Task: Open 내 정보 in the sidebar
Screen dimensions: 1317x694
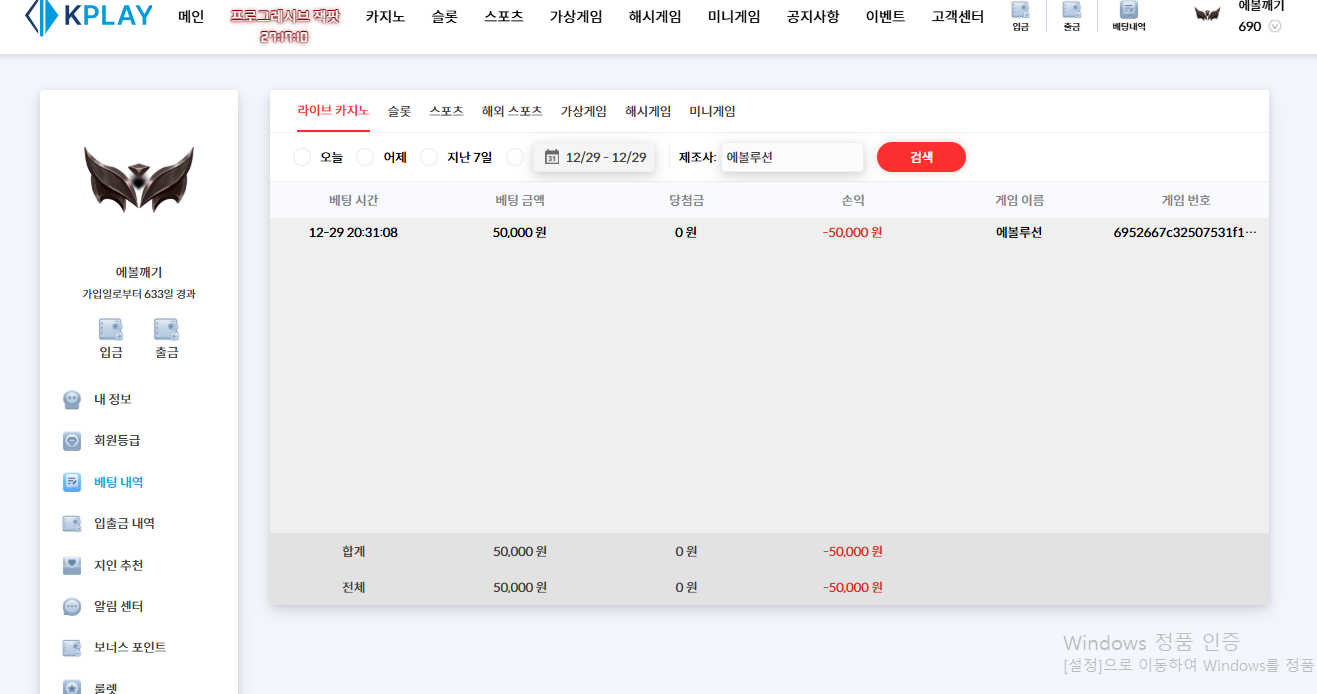Action: click(112, 400)
